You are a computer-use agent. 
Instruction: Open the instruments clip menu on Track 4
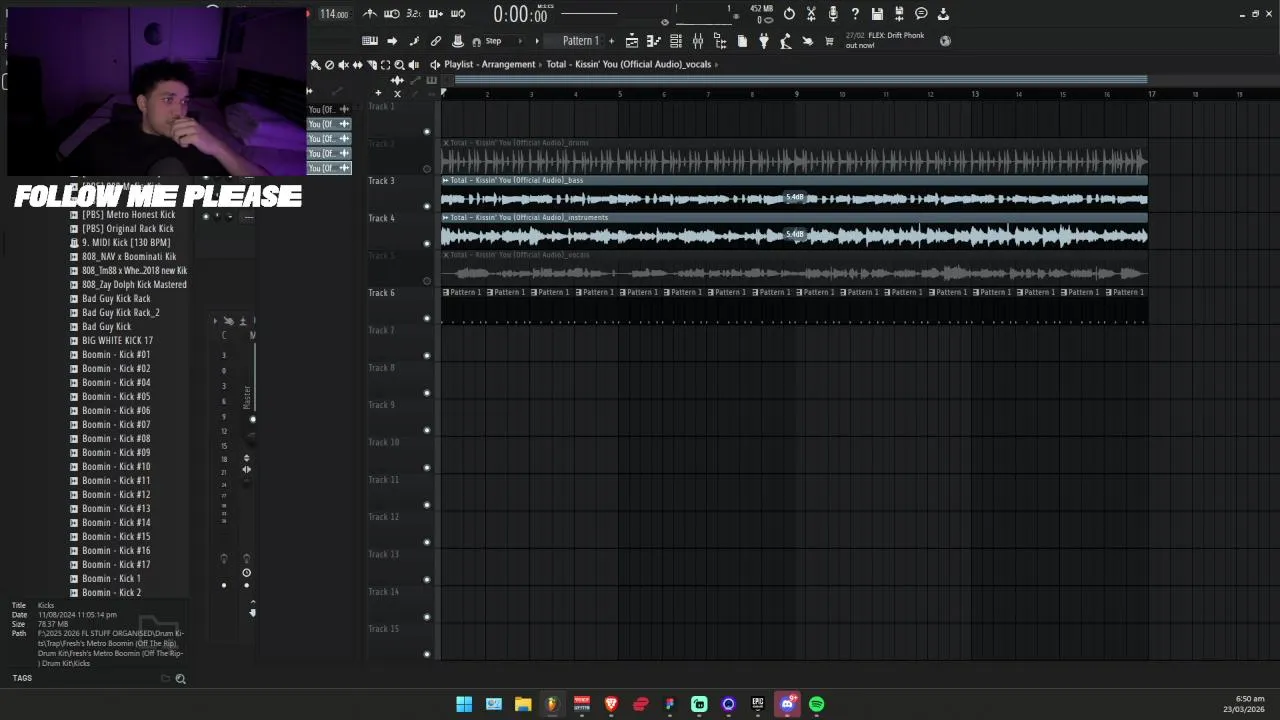445,217
